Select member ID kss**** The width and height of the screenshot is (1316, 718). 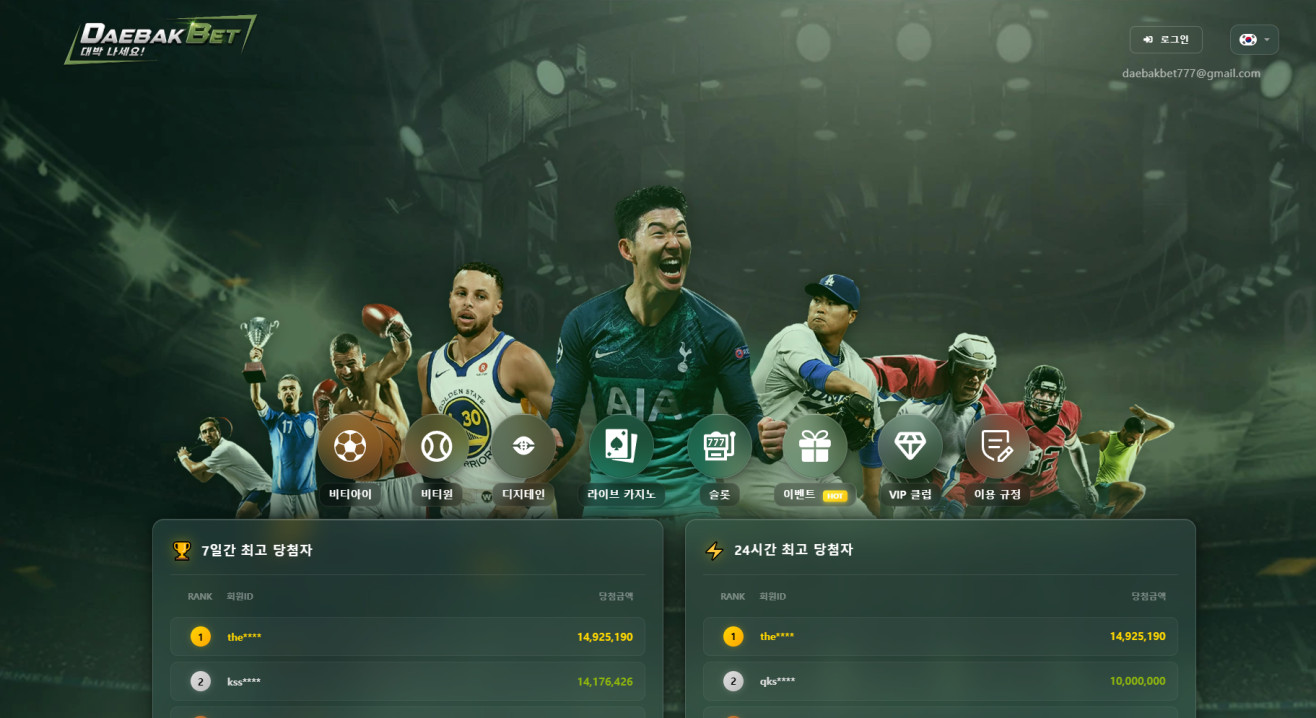(244, 681)
